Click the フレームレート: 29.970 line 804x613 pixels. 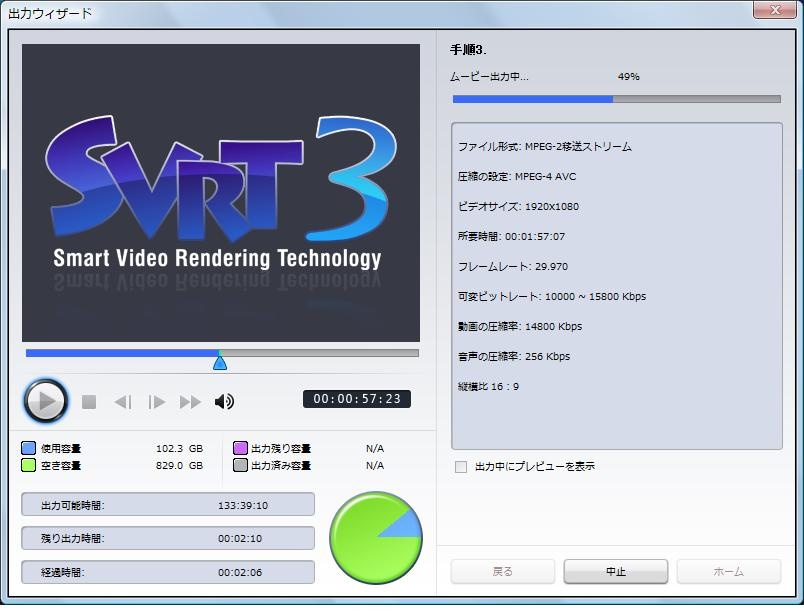[x=513, y=267]
